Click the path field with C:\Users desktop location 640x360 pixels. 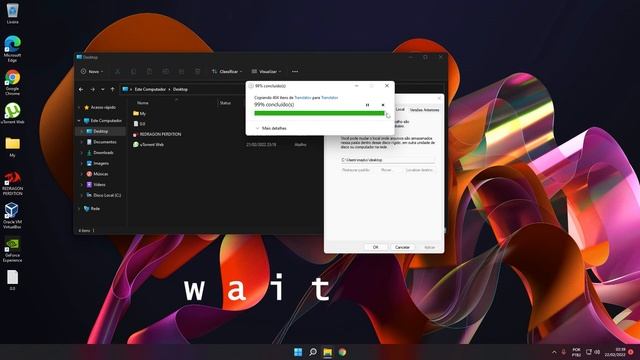click(x=387, y=160)
